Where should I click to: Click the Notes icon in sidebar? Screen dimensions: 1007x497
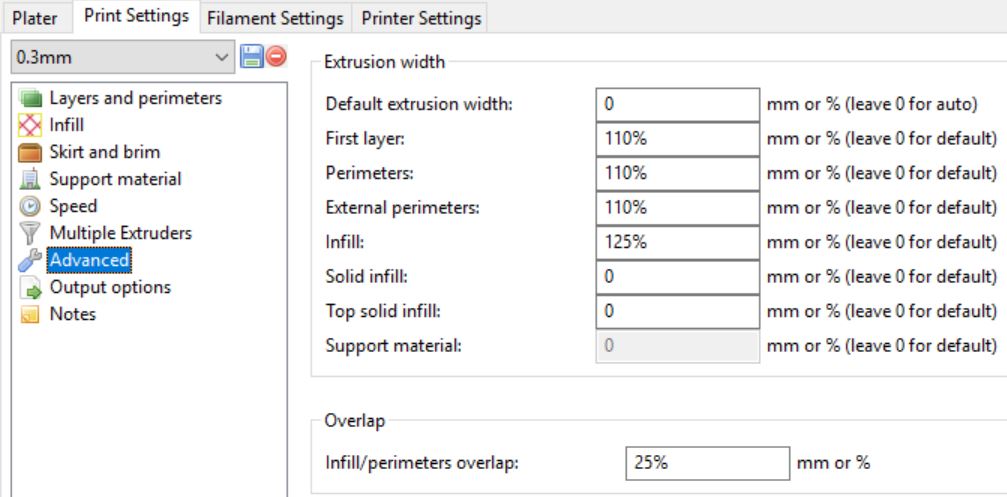click(31, 315)
